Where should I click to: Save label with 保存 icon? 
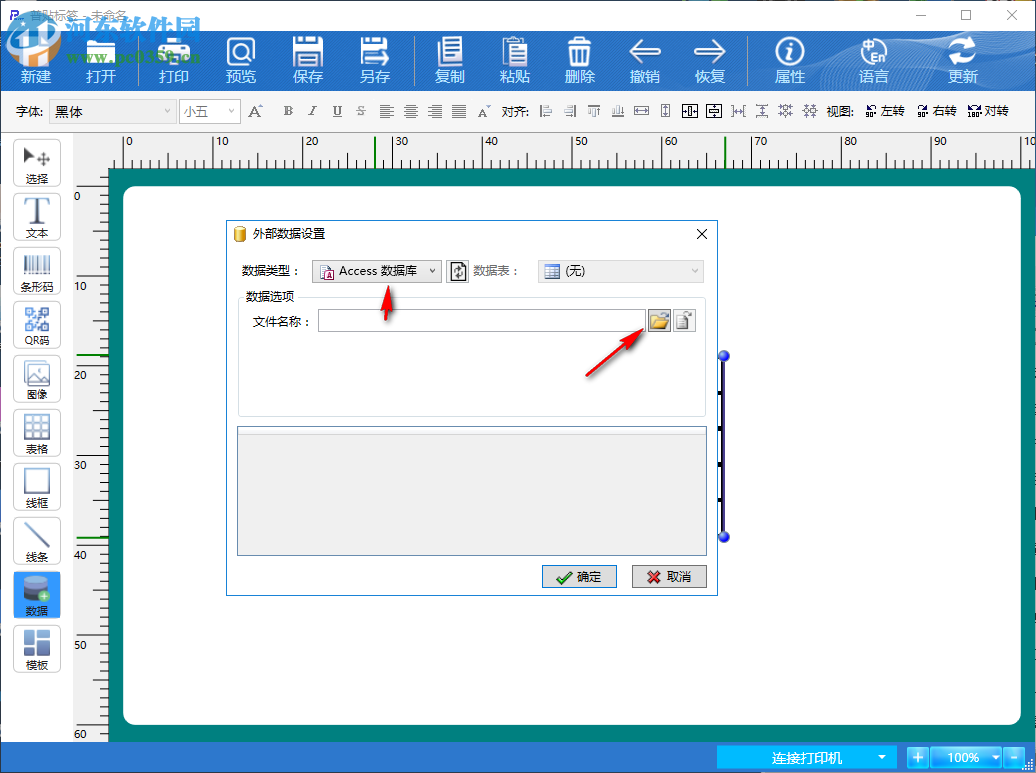tap(308, 61)
